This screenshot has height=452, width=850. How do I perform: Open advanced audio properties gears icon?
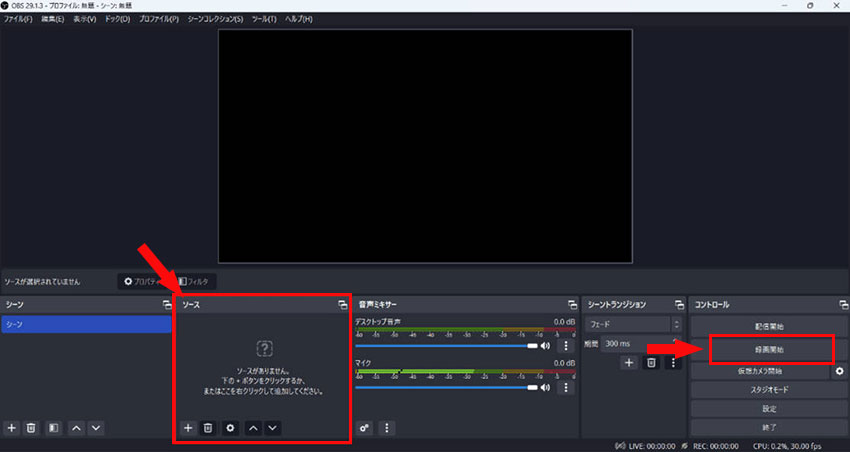click(x=365, y=427)
